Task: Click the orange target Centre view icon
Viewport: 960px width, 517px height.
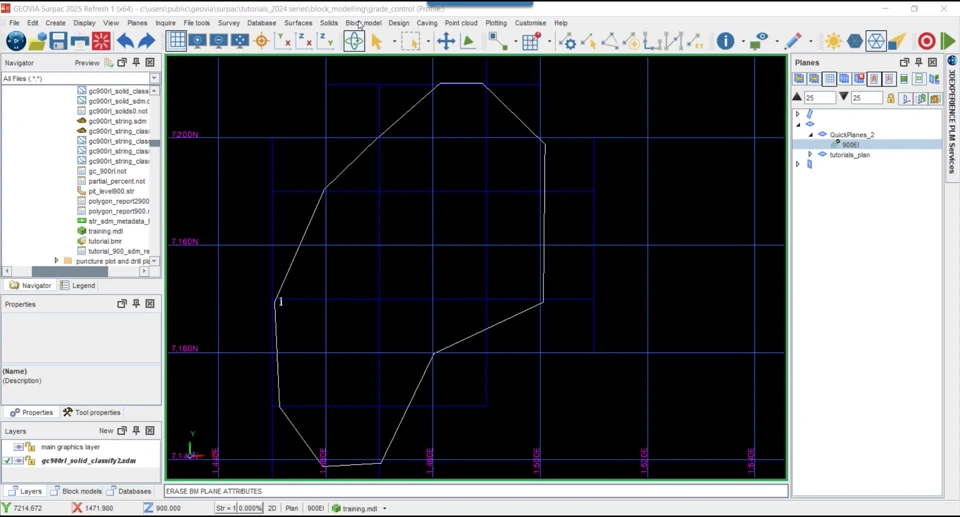Action: click(x=261, y=42)
